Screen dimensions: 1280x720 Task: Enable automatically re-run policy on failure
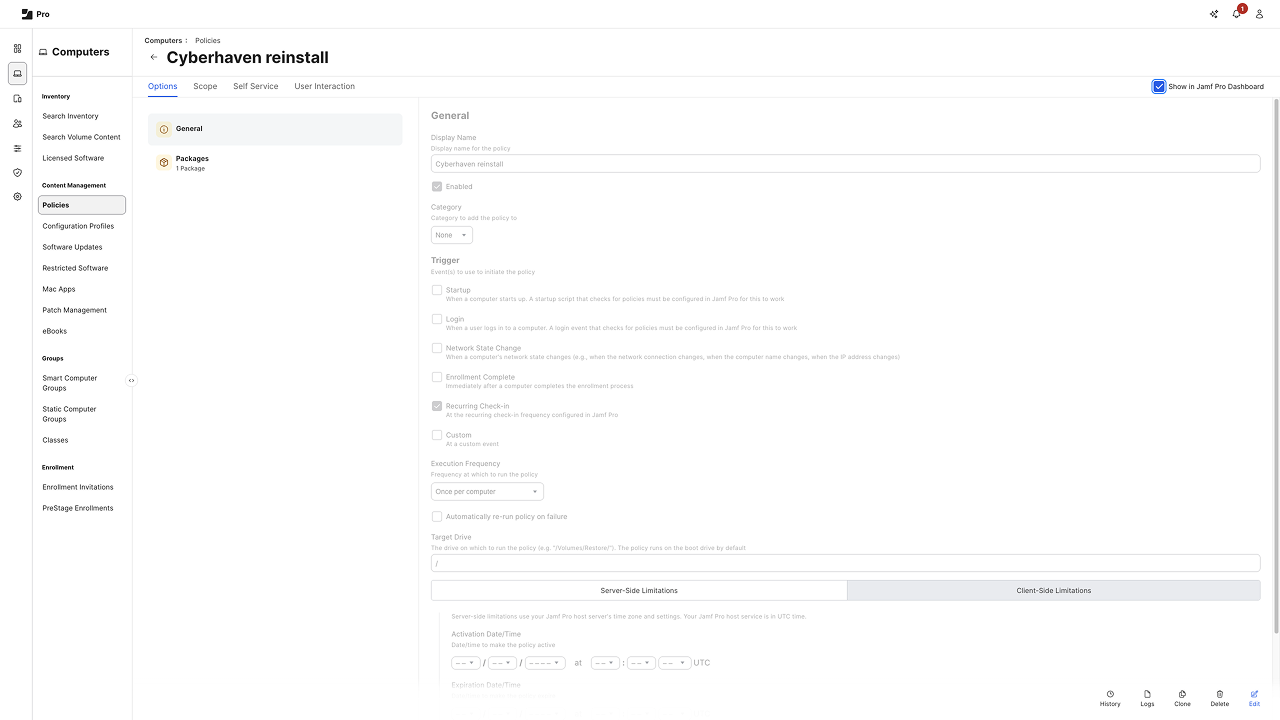tap(437, 517)
